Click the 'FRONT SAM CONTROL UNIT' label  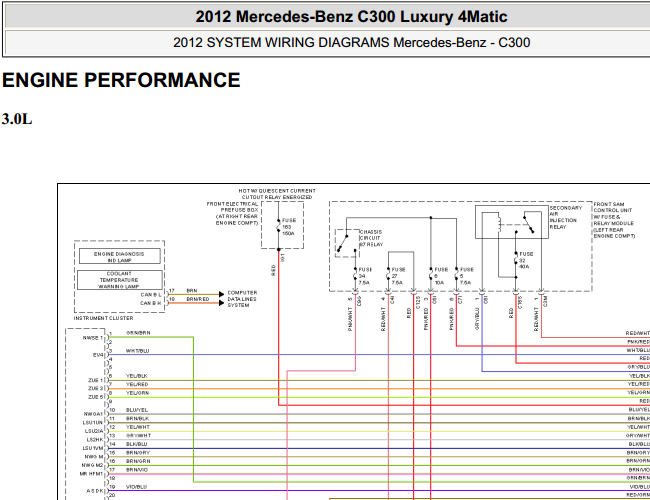click(x=614, y=220)
